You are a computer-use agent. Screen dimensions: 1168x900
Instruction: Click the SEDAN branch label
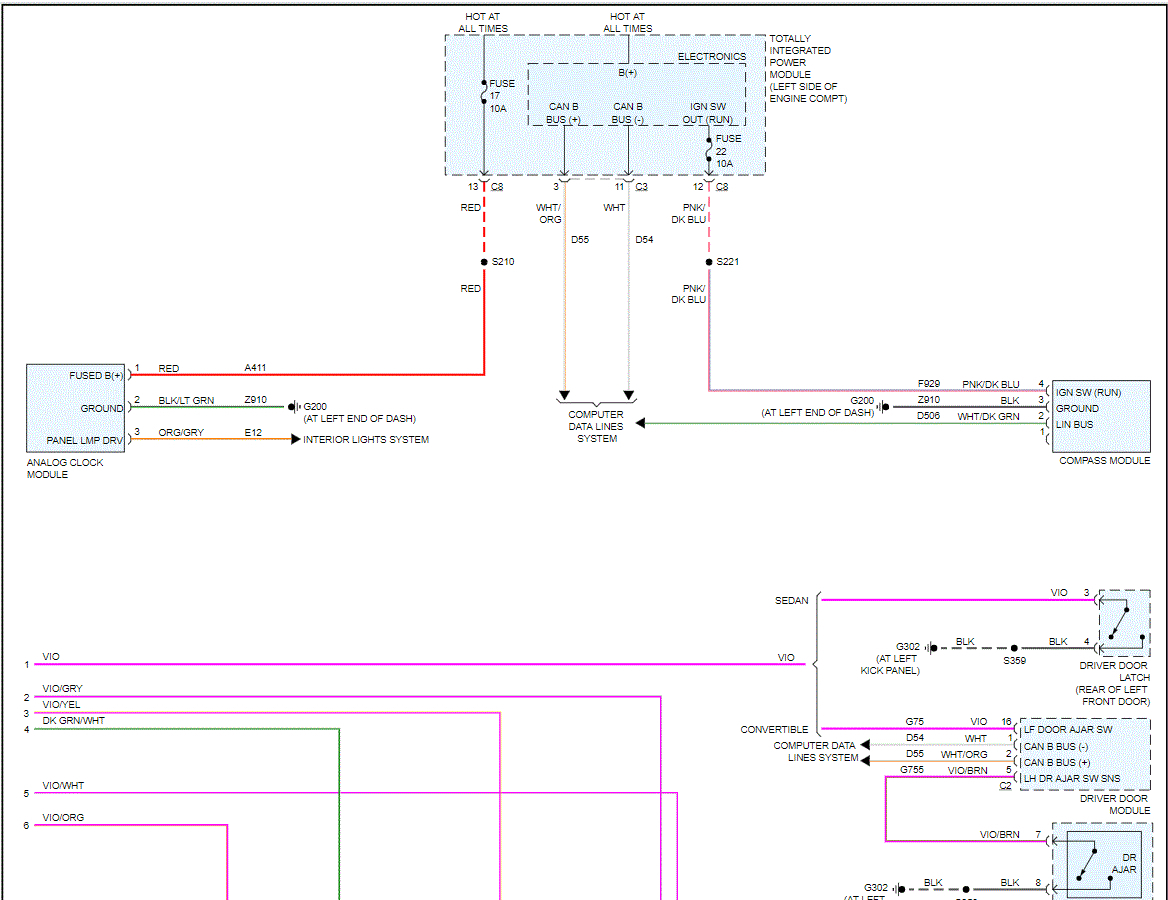(x=791, y=601)
